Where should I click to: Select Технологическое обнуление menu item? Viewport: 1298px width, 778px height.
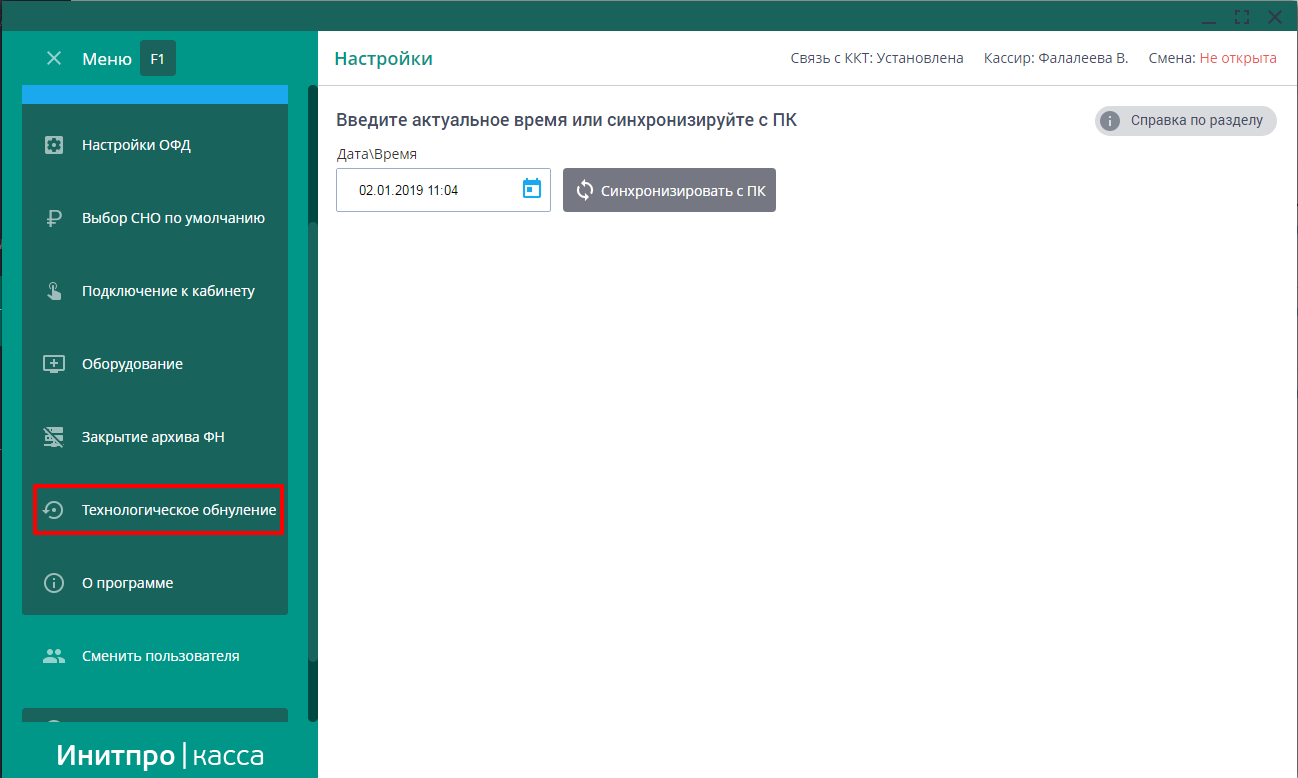[x=159, y=510]
